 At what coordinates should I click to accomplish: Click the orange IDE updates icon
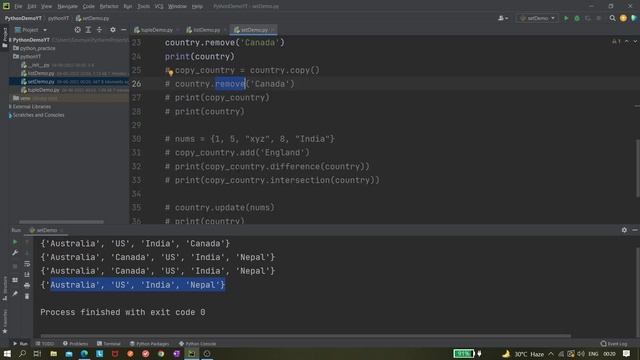tap(623, 18)
